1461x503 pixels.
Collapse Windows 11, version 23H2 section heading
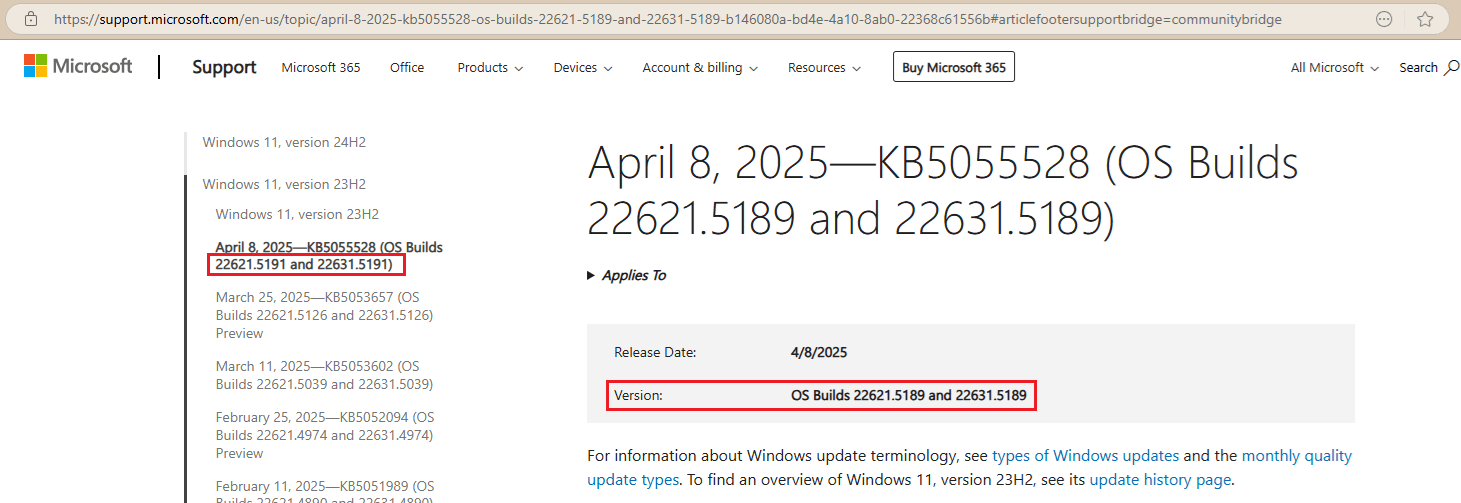(x=284, y=184)
